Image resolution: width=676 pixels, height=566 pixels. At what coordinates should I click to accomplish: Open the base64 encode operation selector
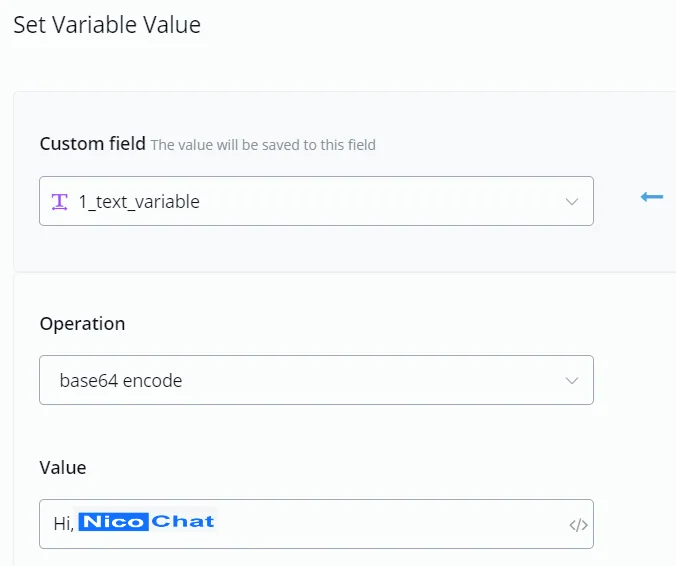coord(316,380)
